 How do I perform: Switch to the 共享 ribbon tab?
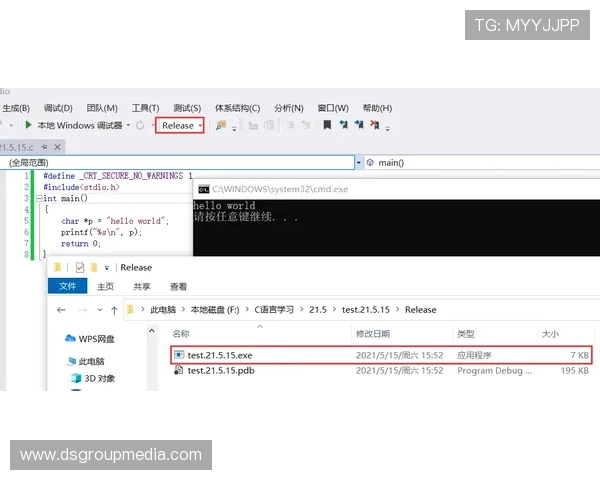(142, 286)
